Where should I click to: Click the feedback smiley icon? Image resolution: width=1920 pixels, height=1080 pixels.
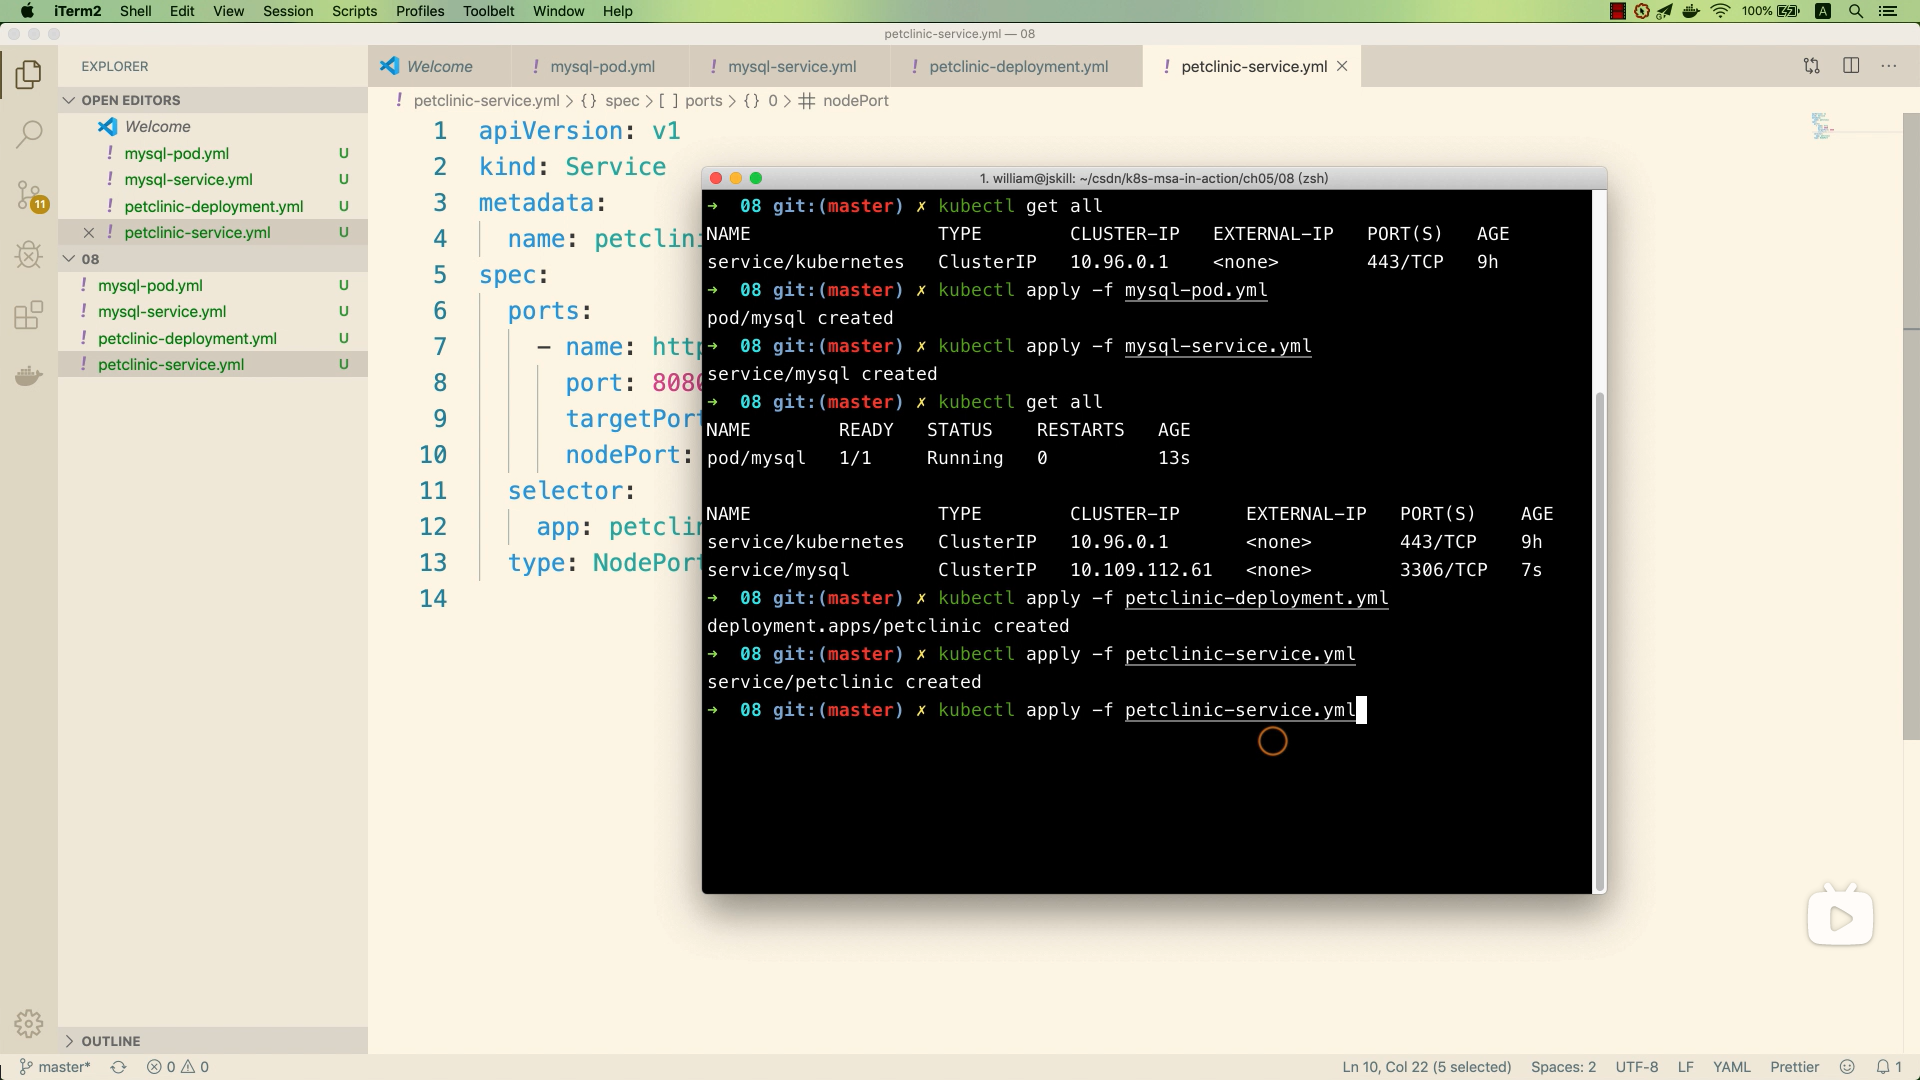(1847, 1067)
